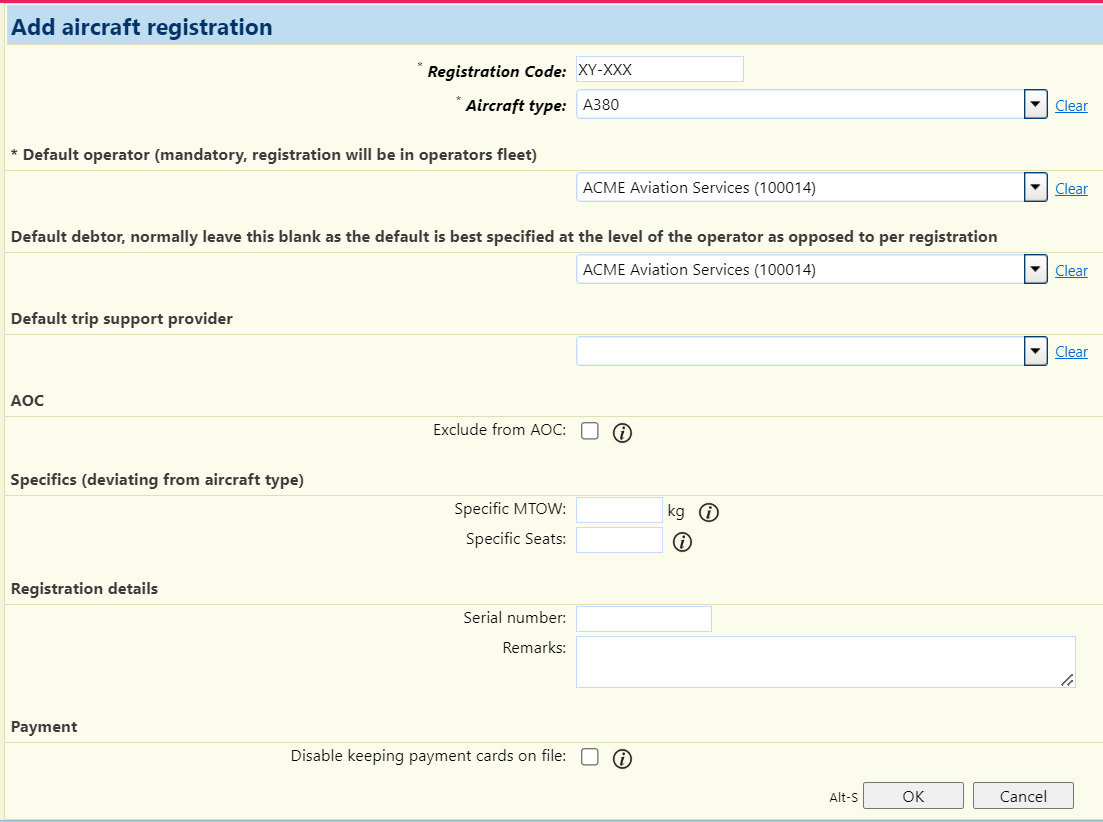Clear the Aircraft type selection

point(1071,105)
